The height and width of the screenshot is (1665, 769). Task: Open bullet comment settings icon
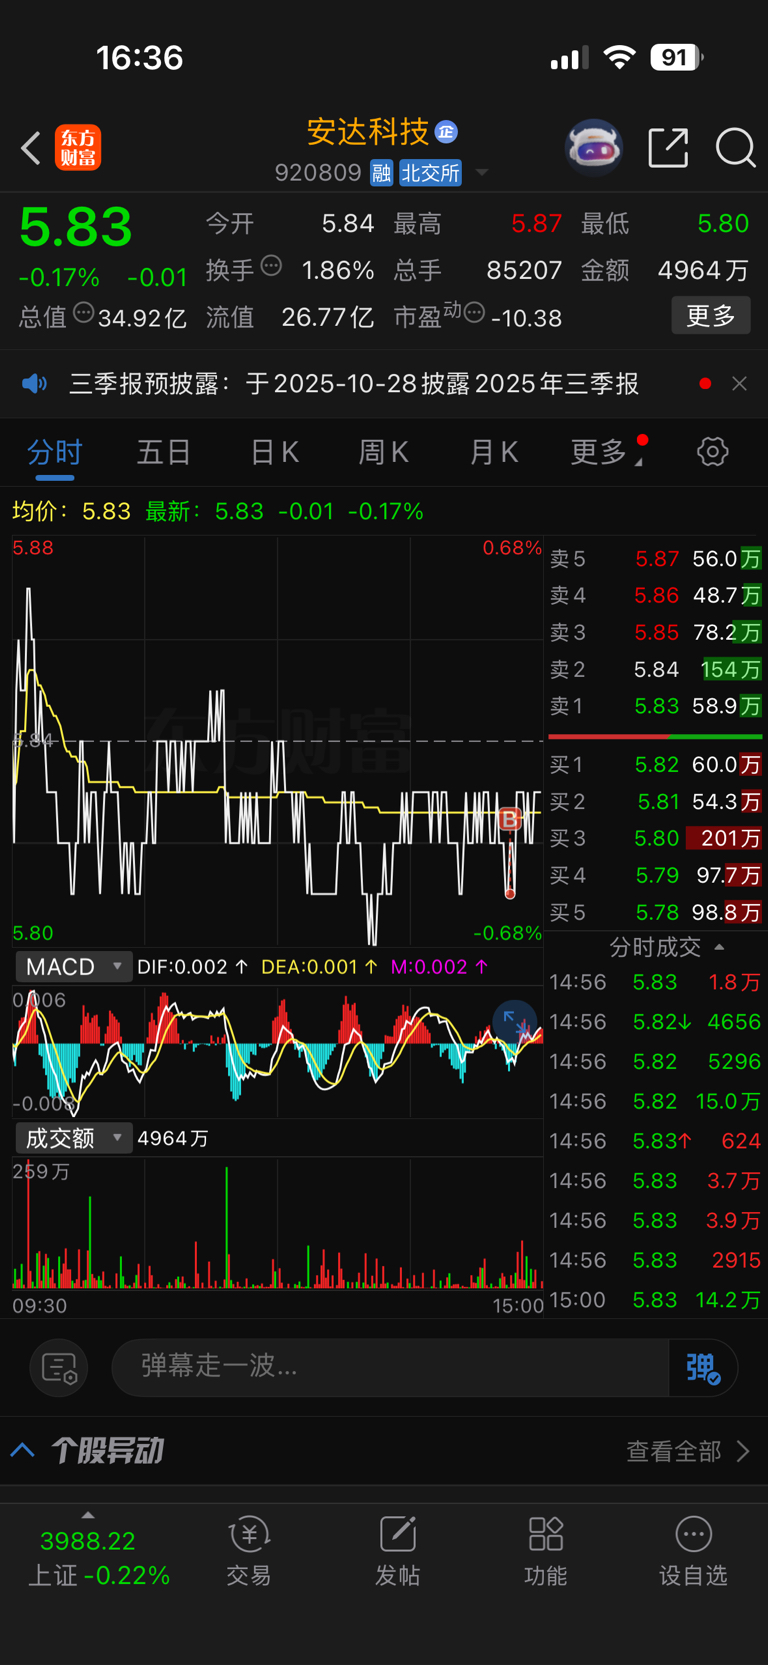tap(59, 1368)
